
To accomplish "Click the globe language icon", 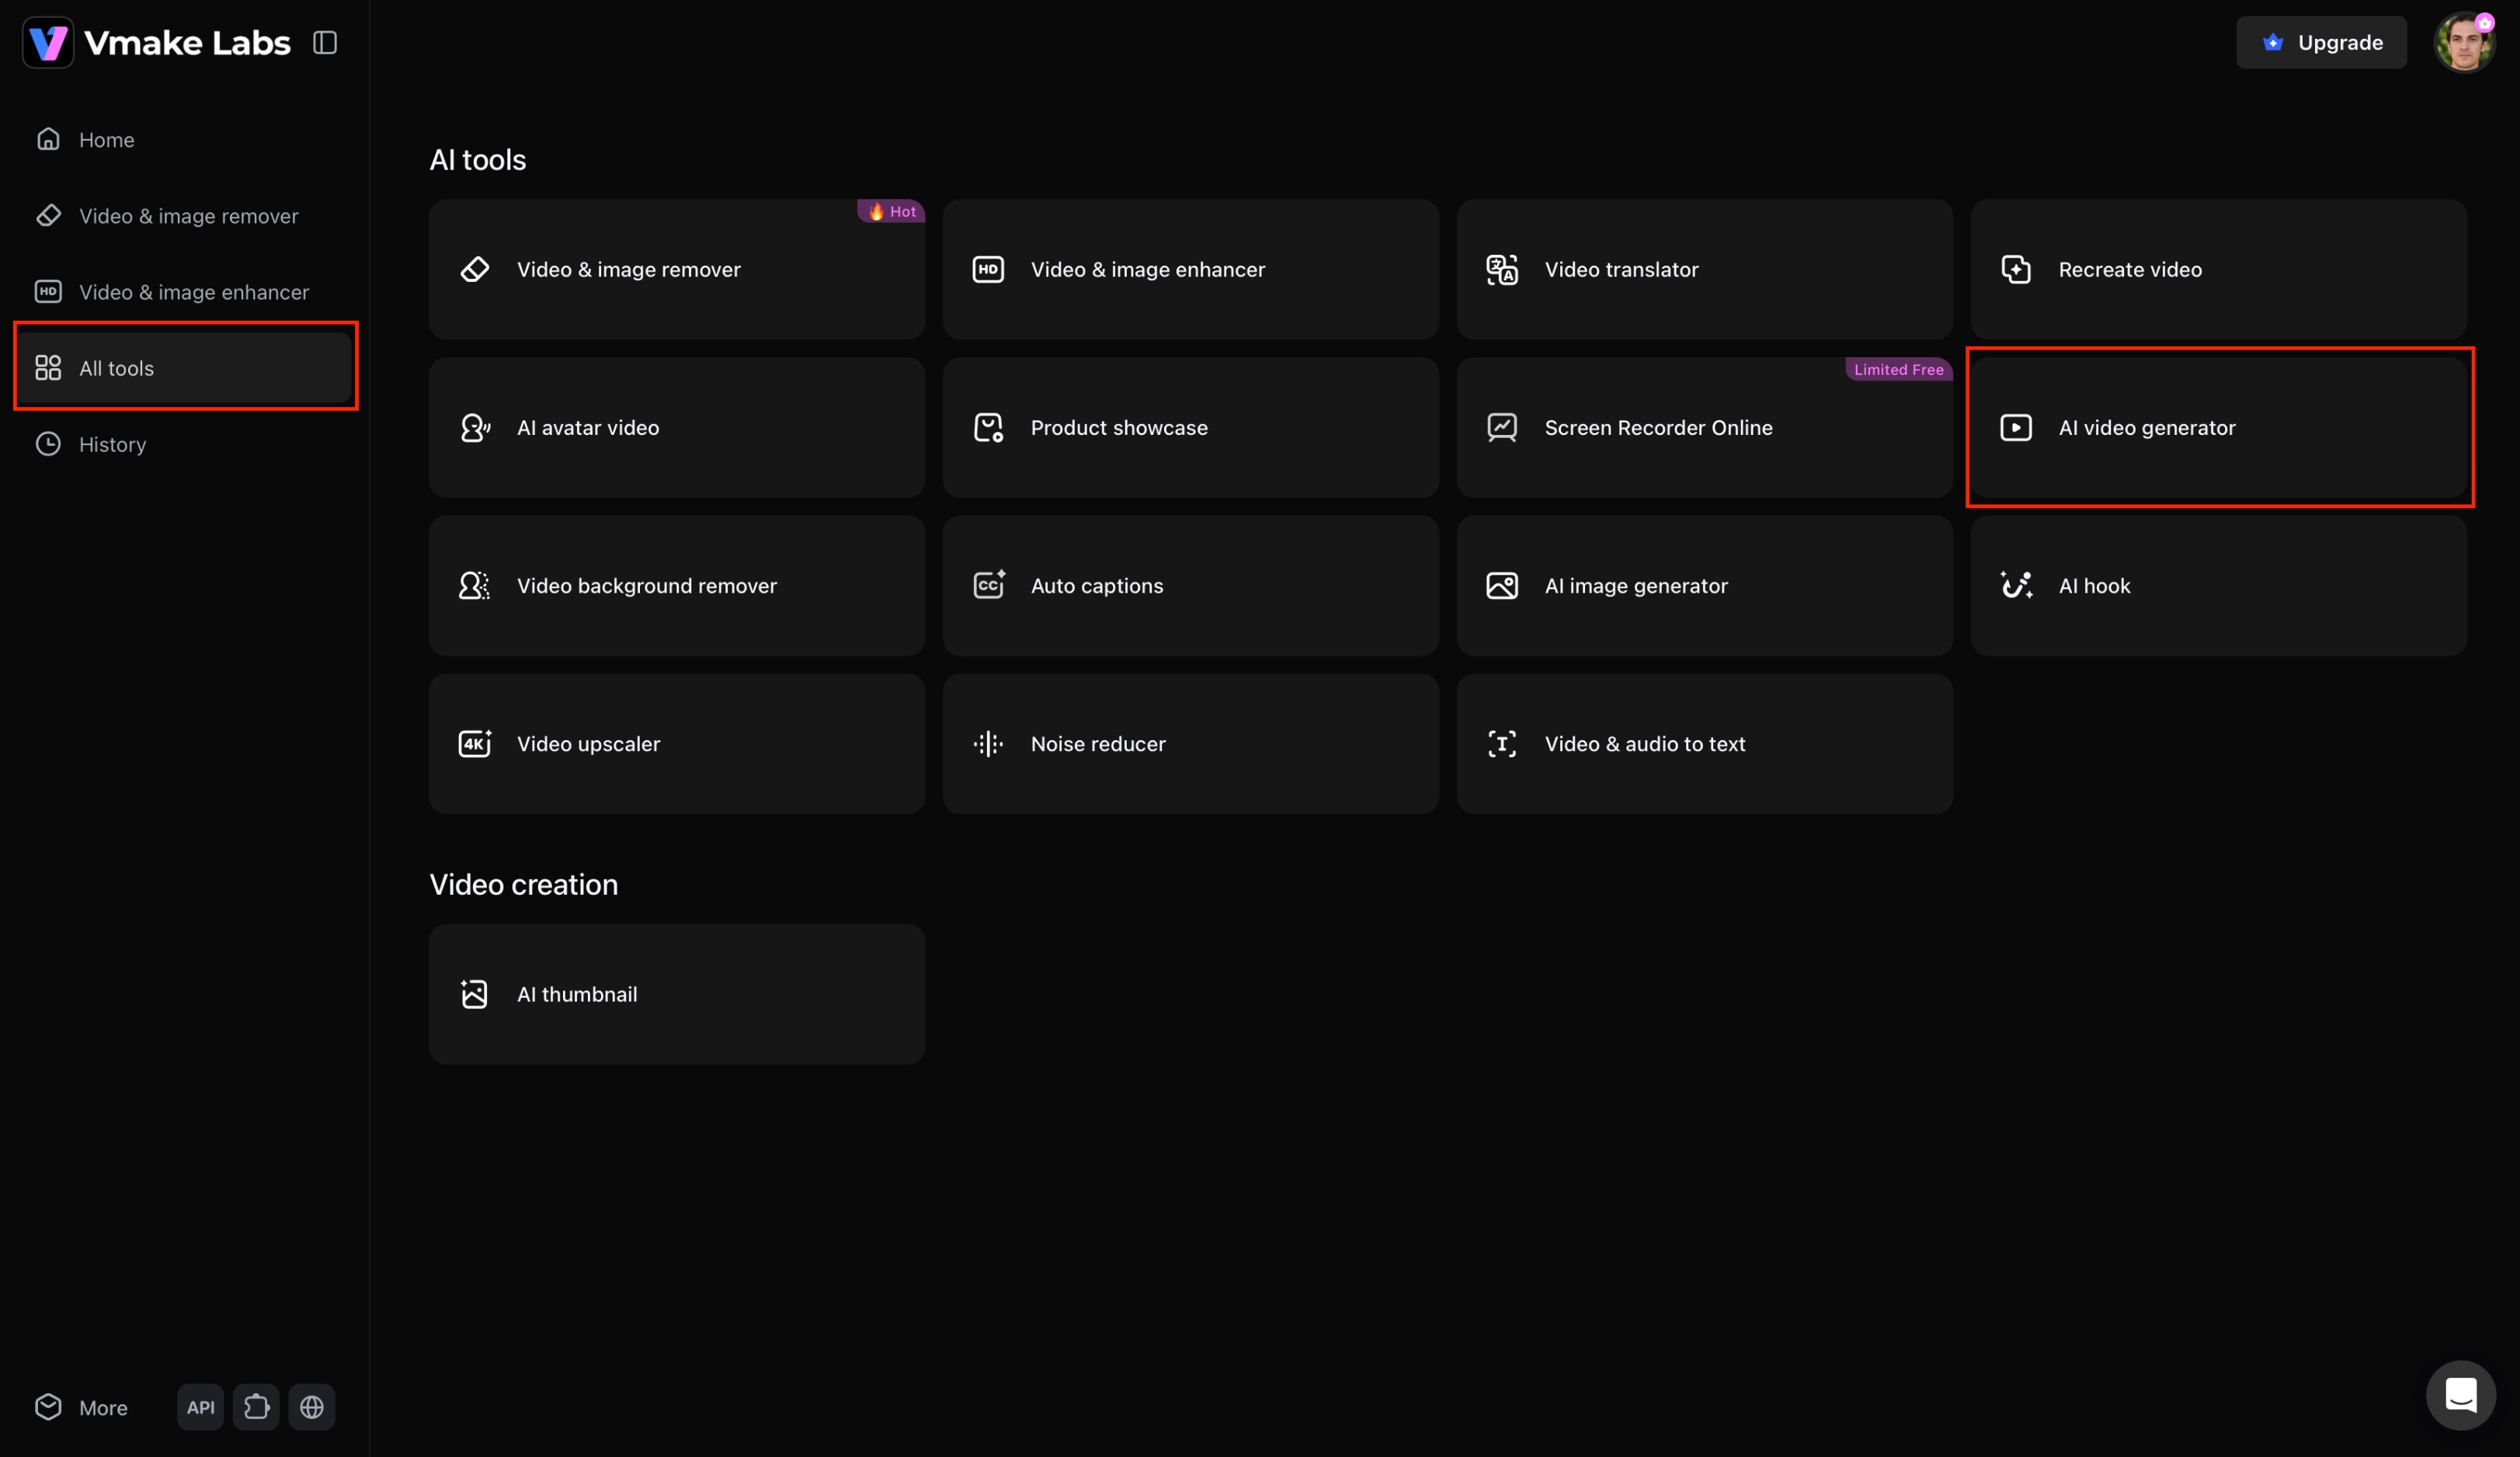I will (x=312, y=1407).
